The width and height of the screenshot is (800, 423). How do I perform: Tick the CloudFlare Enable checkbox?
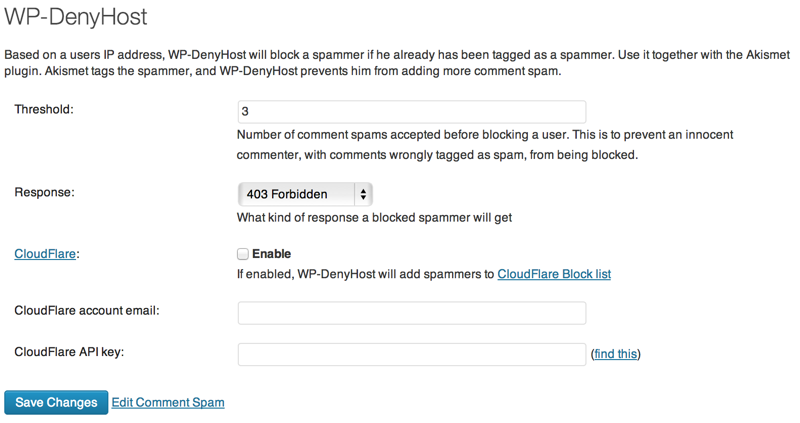(x=243, y=254)
